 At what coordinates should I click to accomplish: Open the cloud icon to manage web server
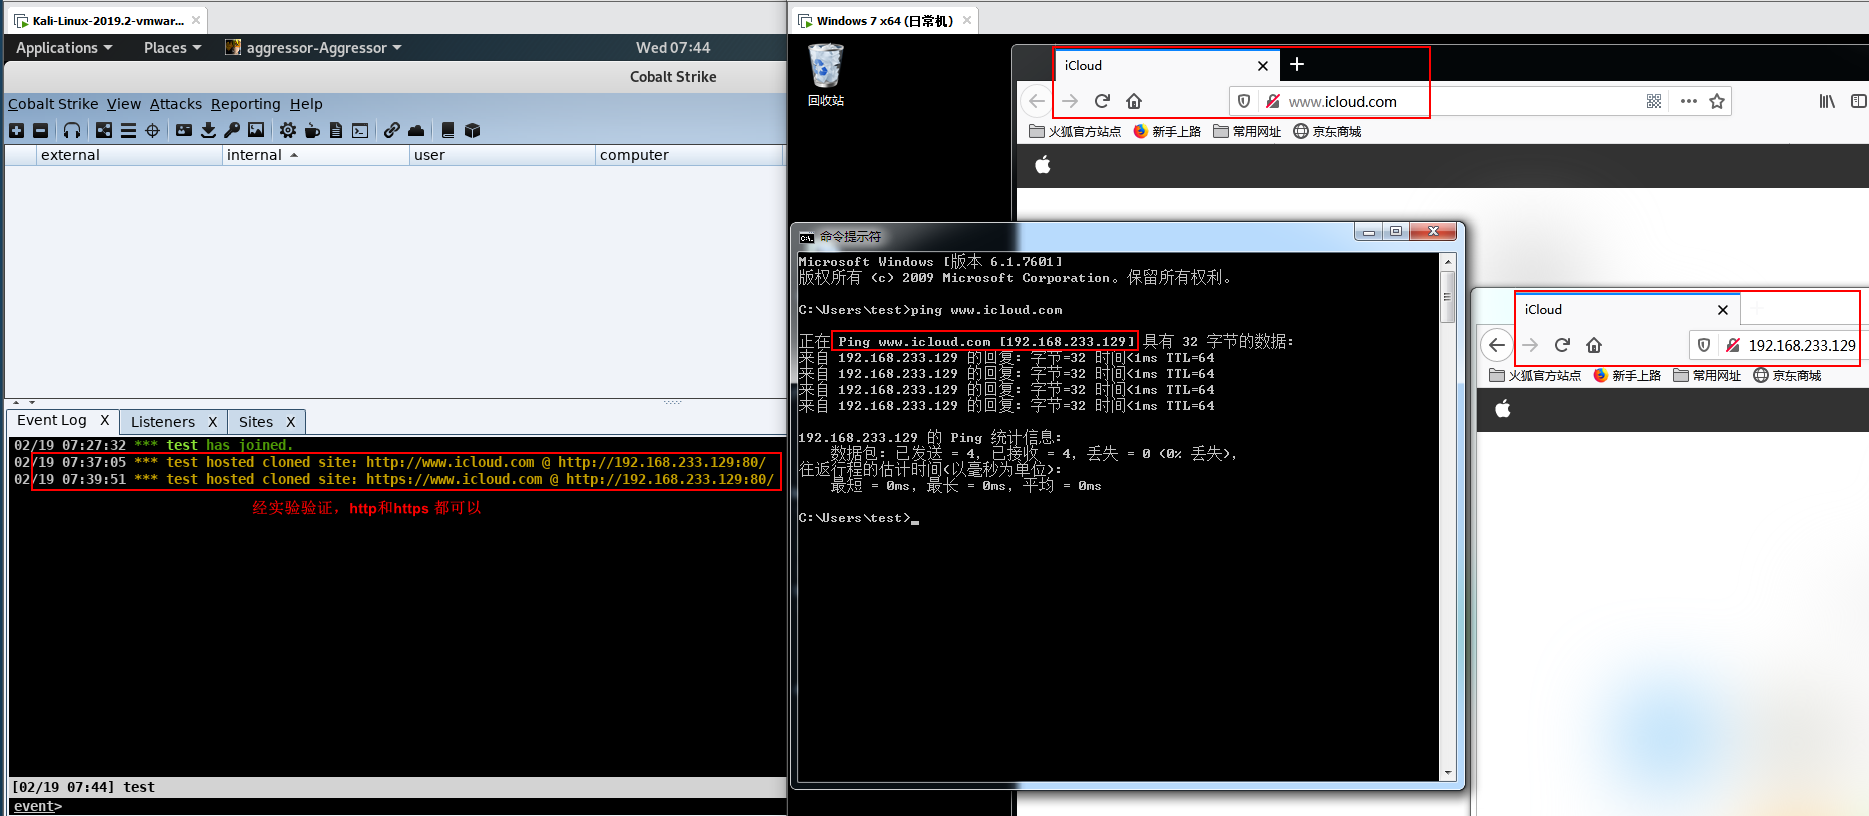click(x=416, y=130)
